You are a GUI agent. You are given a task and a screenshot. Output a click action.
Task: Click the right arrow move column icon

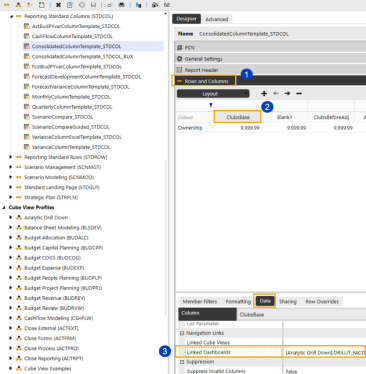click(287, 94)
